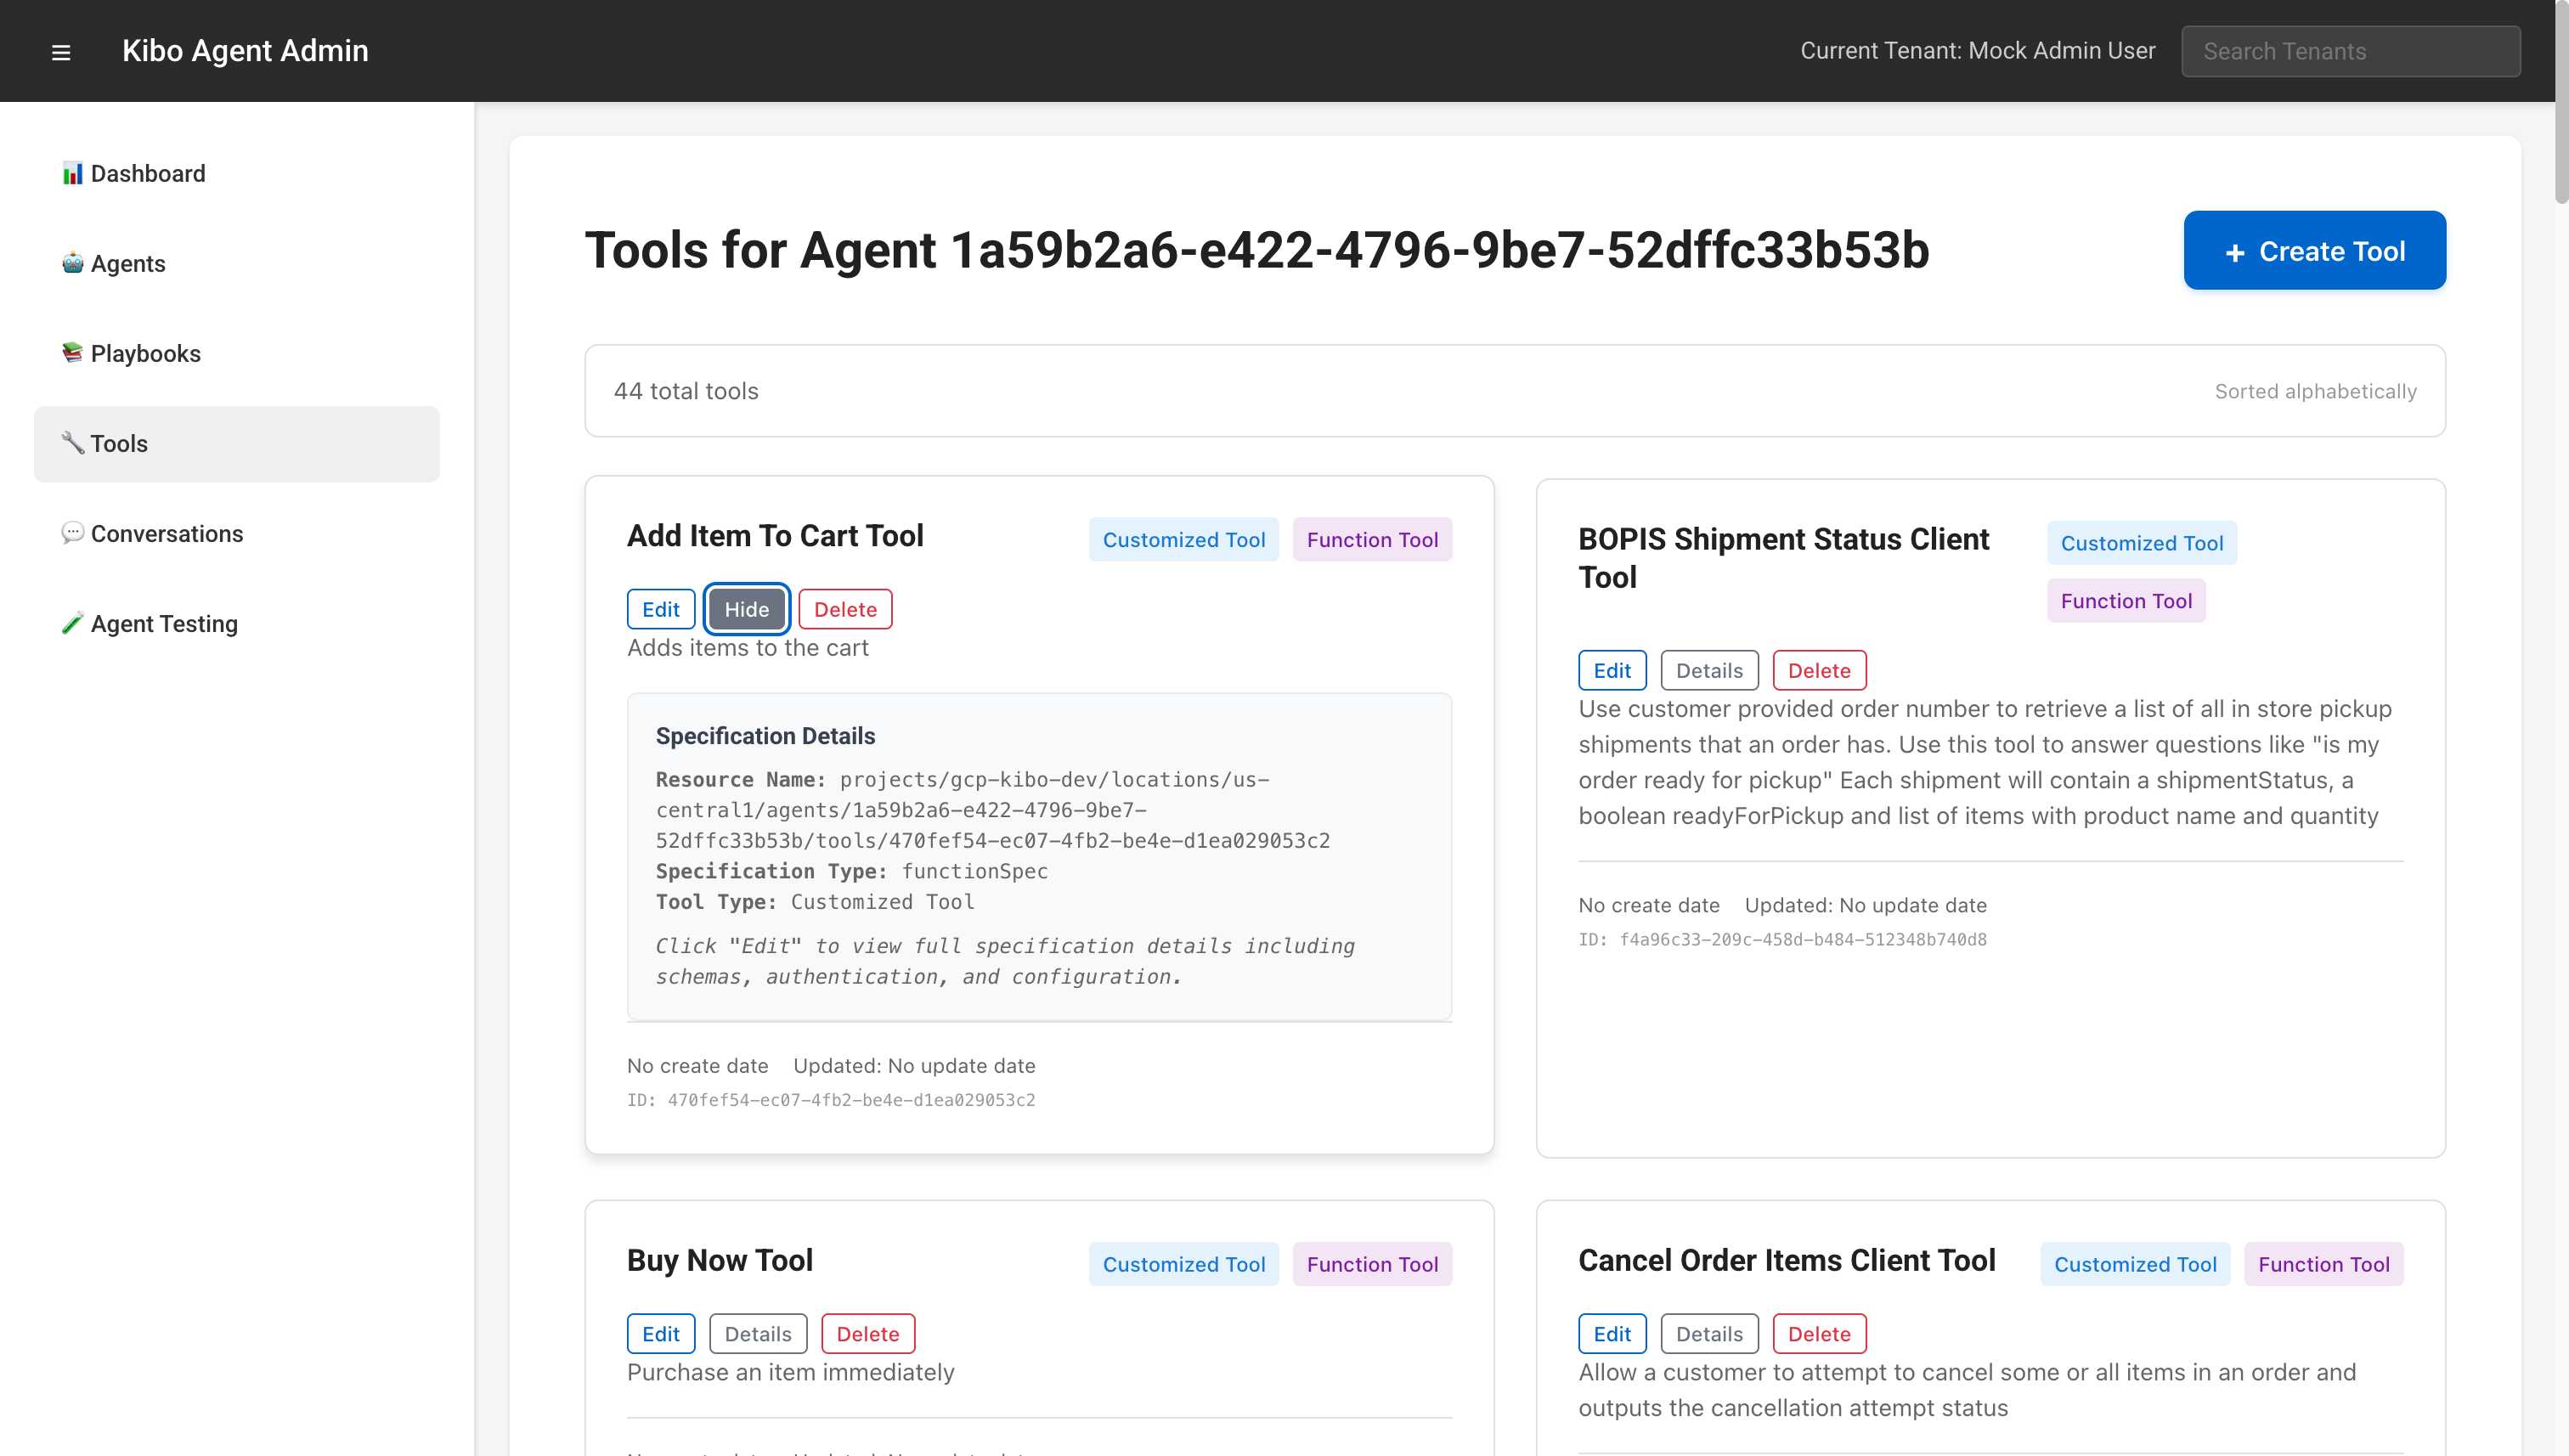The image size is (2569, 1456).
Task: Edit the BOPIS Shipment Status Client Tool
Action: tap(1612, 670)
